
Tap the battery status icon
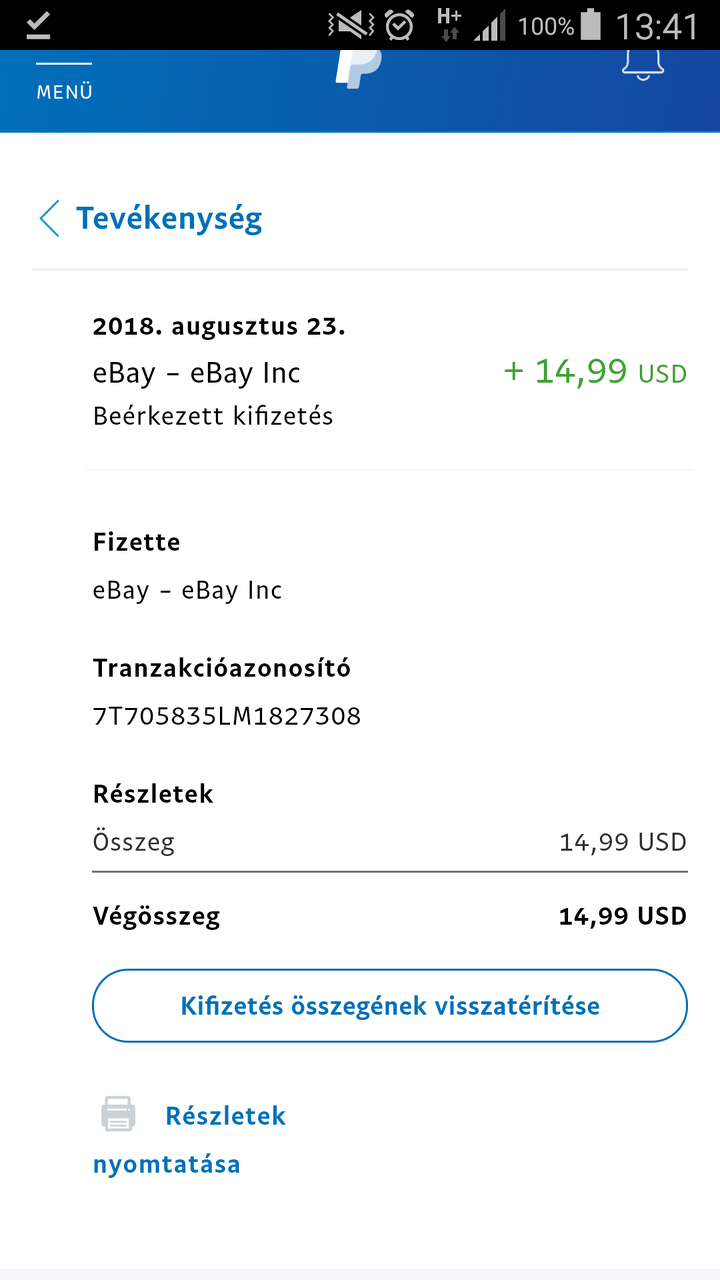(x=591, y=25)
